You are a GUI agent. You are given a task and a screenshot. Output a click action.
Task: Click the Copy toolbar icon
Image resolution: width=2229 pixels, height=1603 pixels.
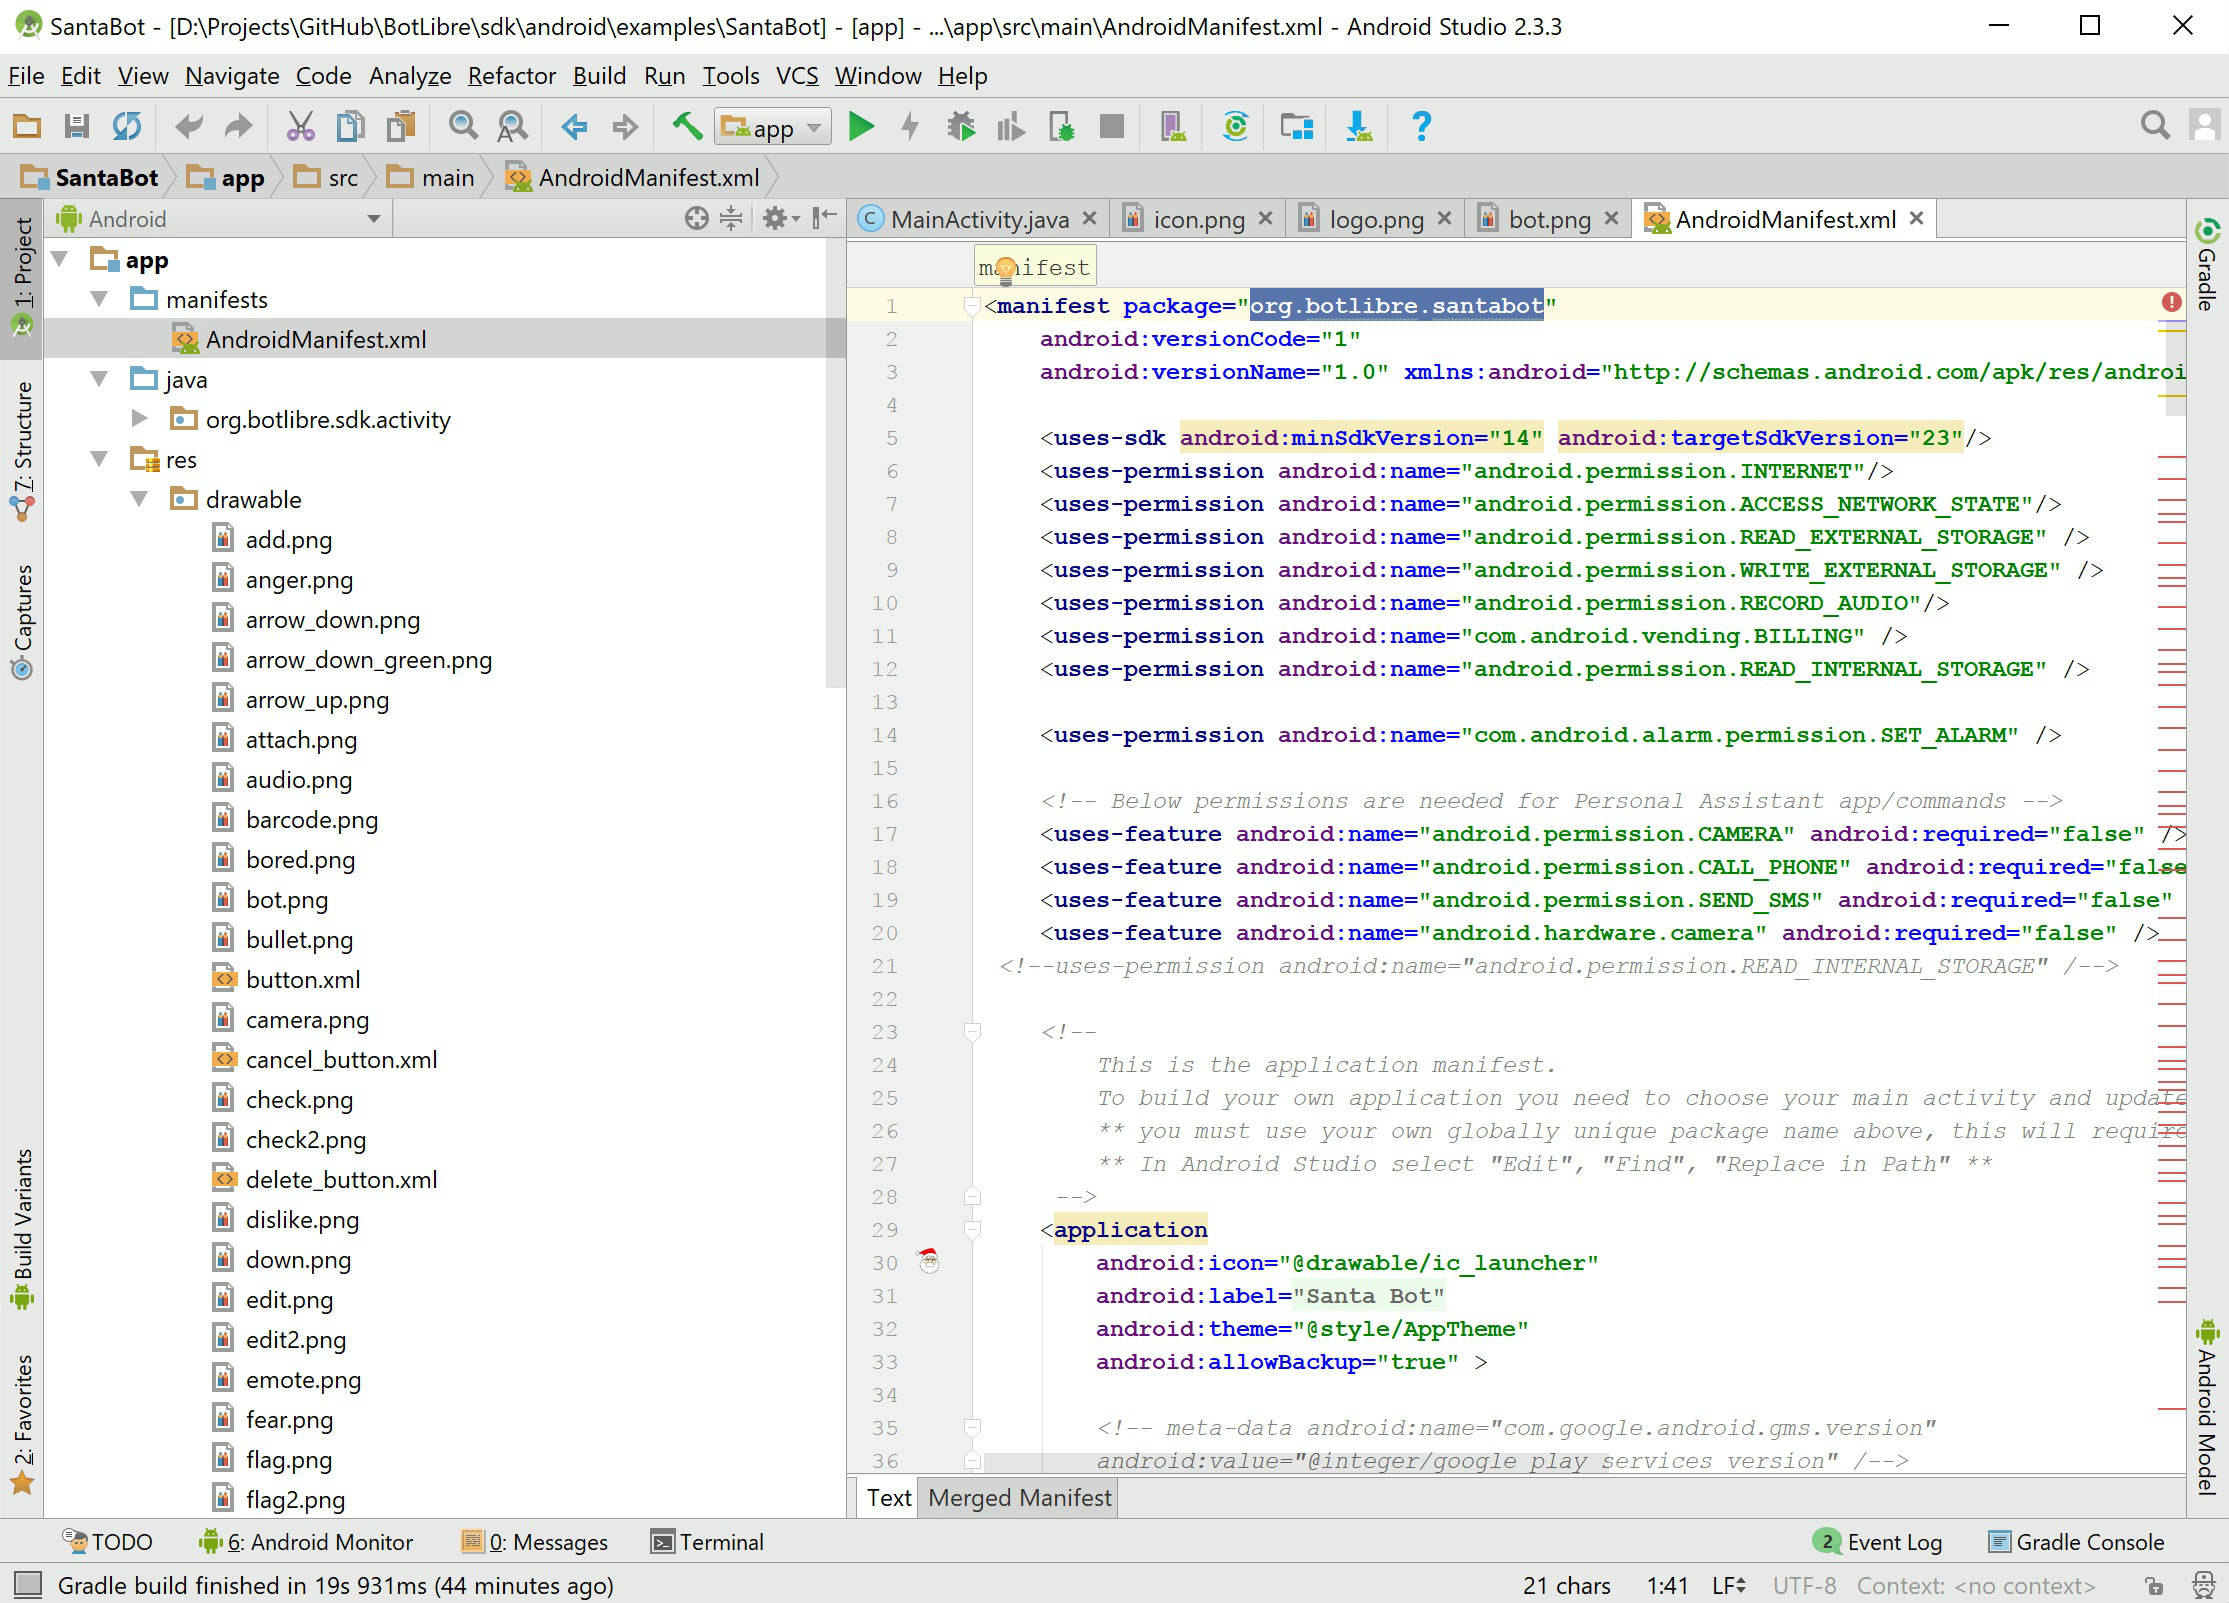(350, 127)
